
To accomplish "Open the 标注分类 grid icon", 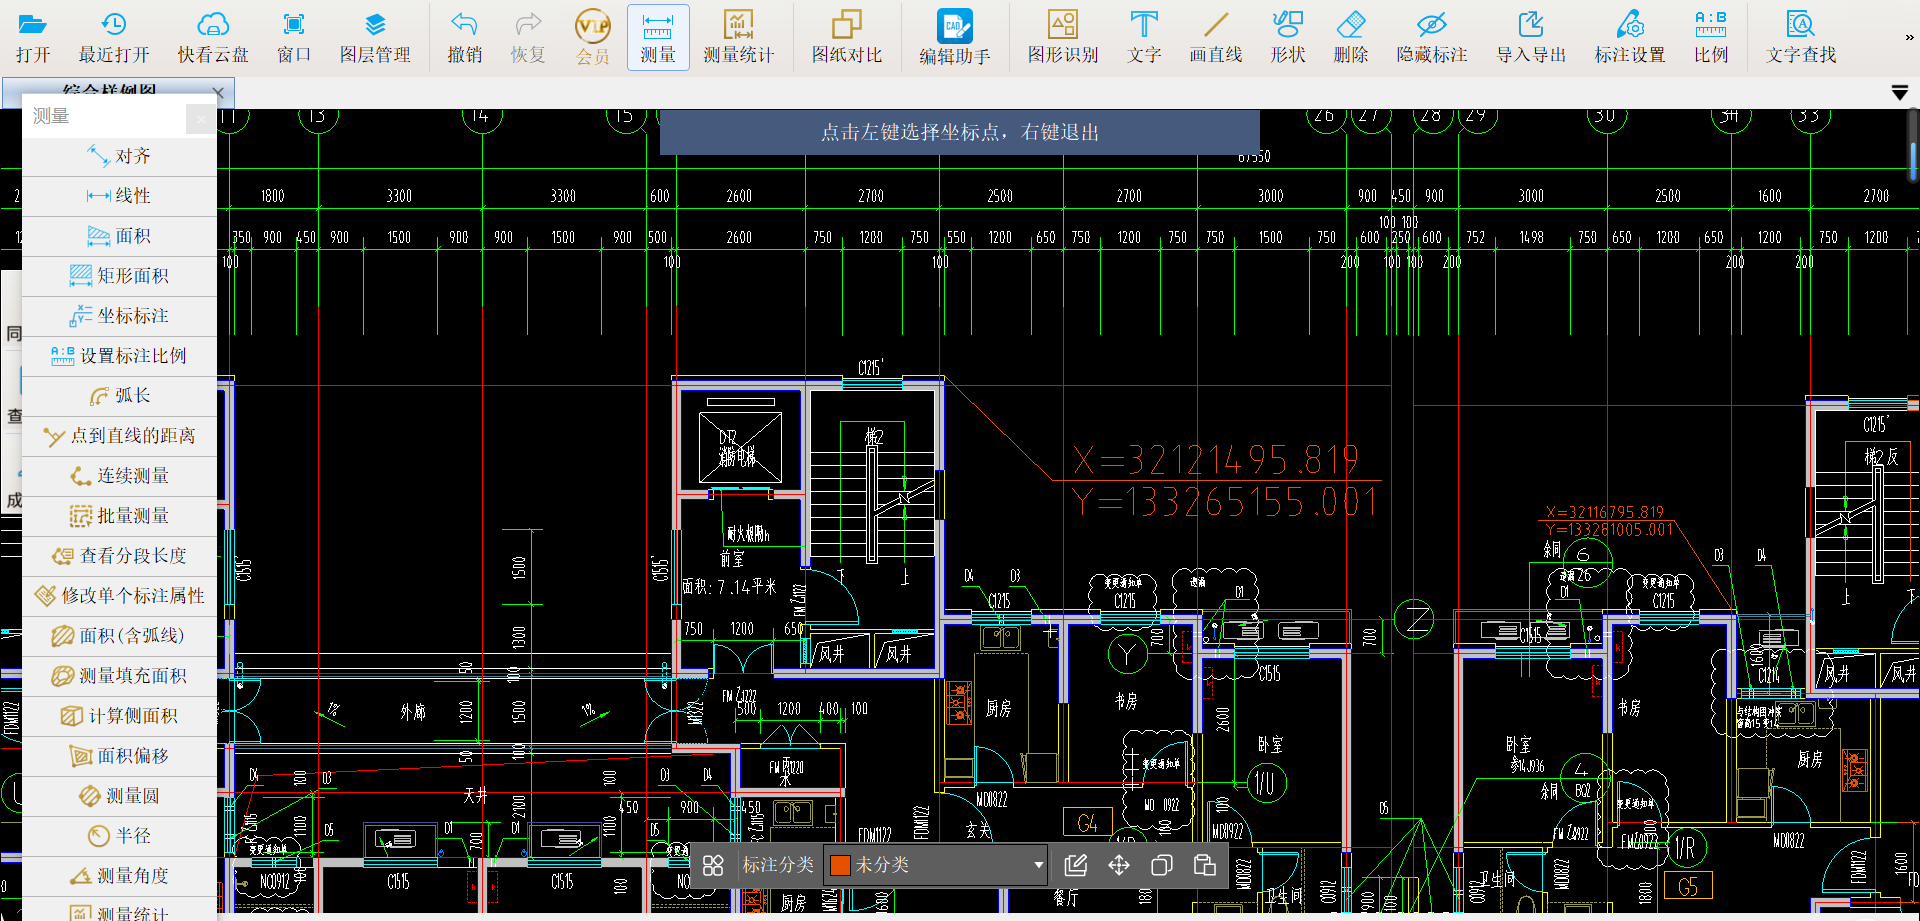I will (713, 865).
